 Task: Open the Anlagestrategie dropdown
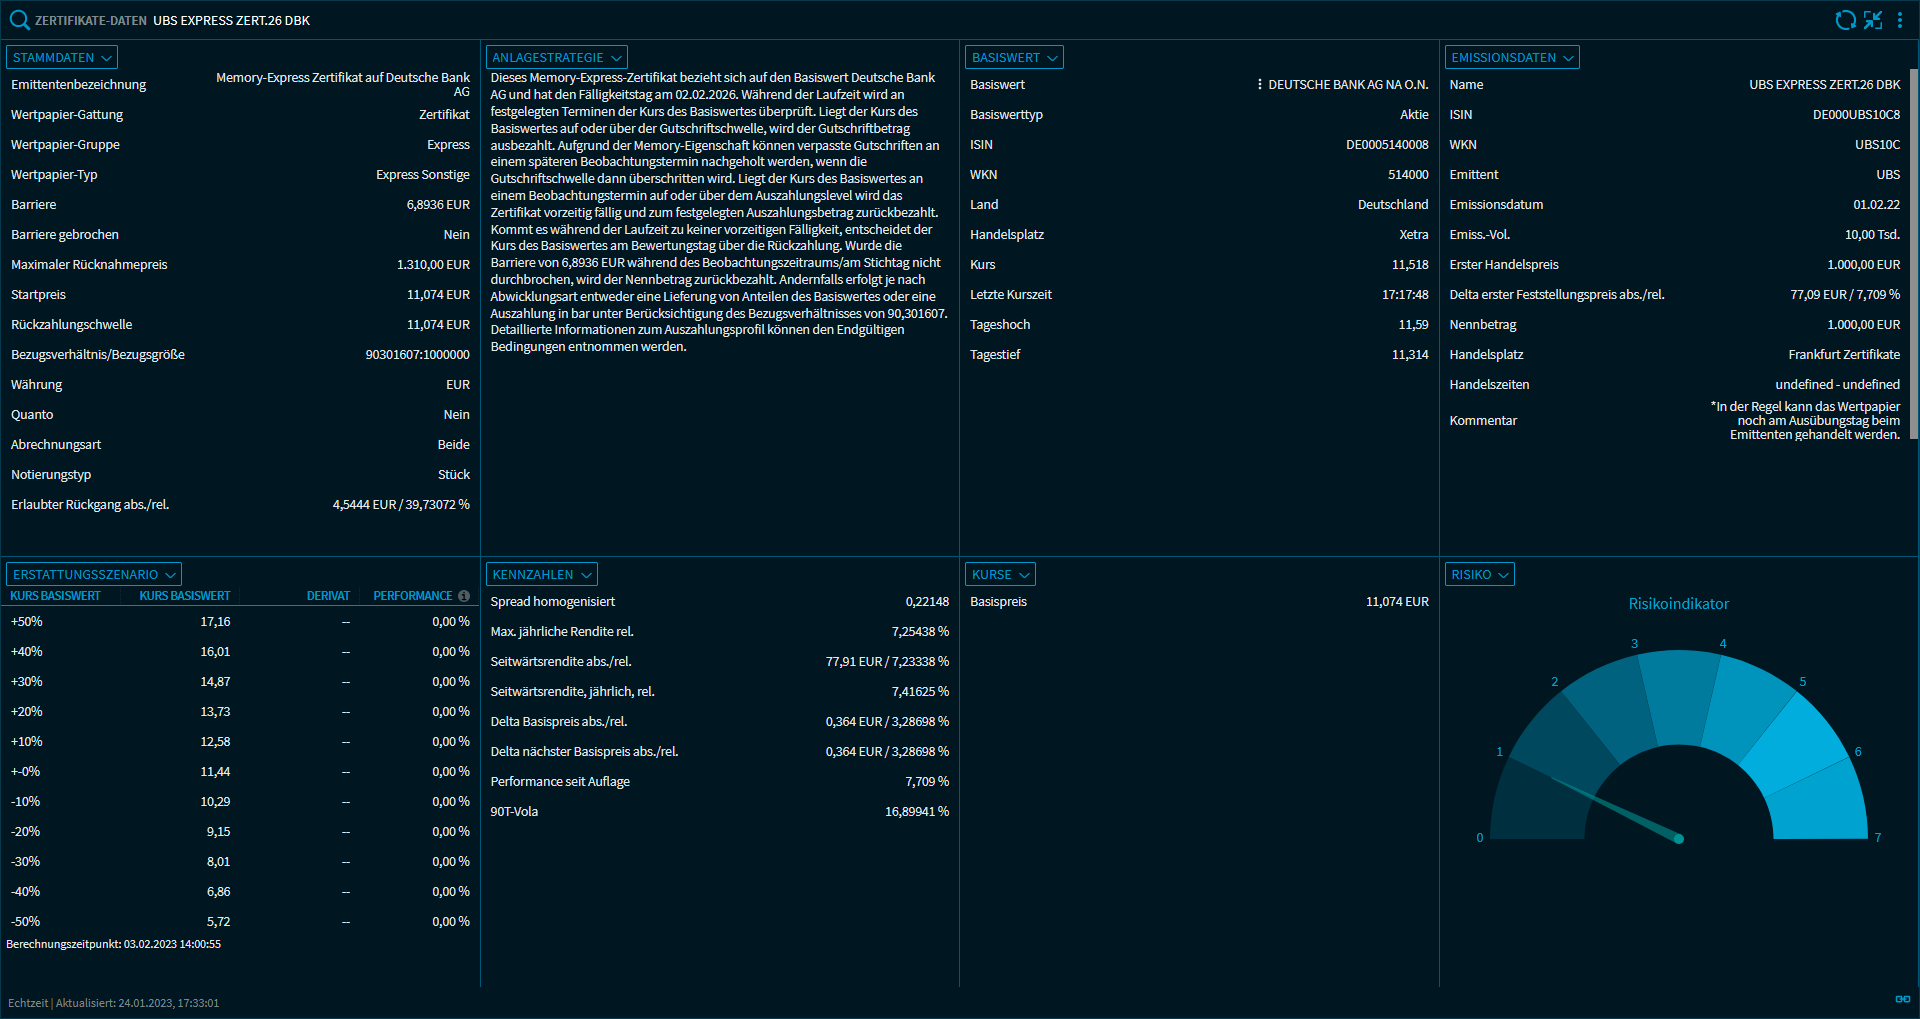[556, 58]
